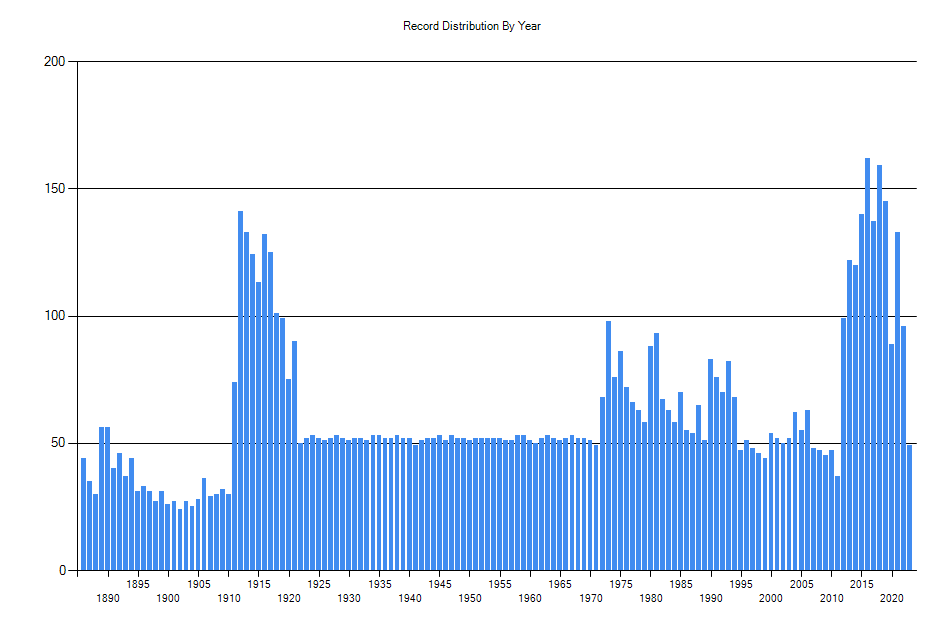The image size is (945, 630).
Task: Click the x-axis label 1935
Action: [379, 584]
